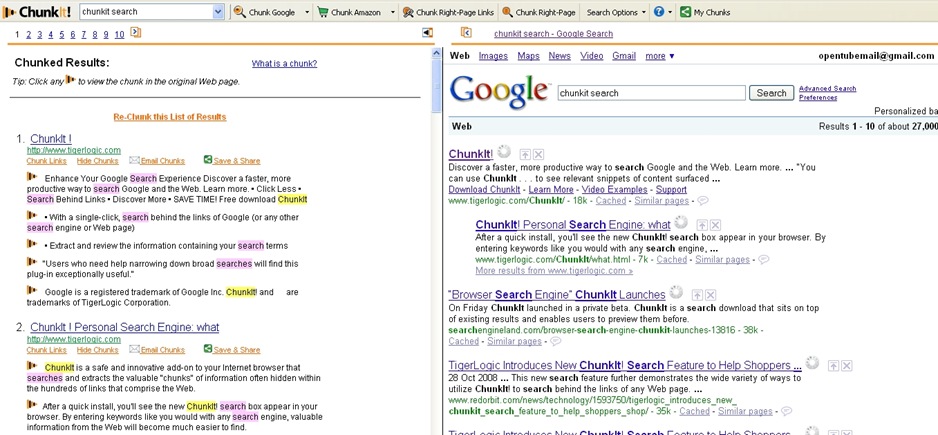Click the remove X on first Google result
Viewport: 938px width, 435px height.
(x=538, y=154)
